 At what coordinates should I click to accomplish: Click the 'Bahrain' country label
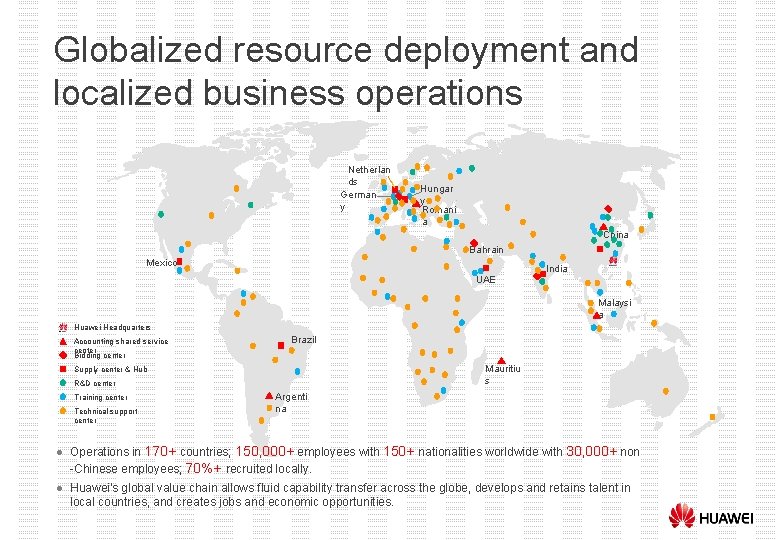click(487, 250)
